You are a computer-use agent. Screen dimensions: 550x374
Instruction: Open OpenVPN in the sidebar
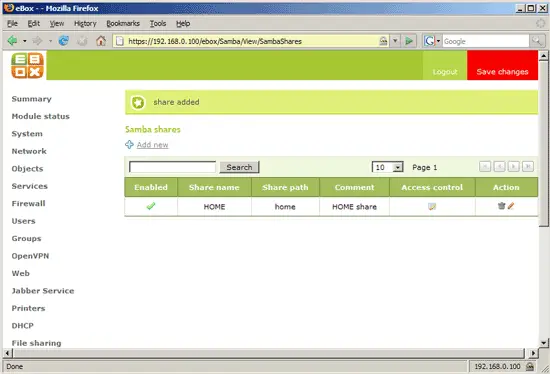coord(30,256)
